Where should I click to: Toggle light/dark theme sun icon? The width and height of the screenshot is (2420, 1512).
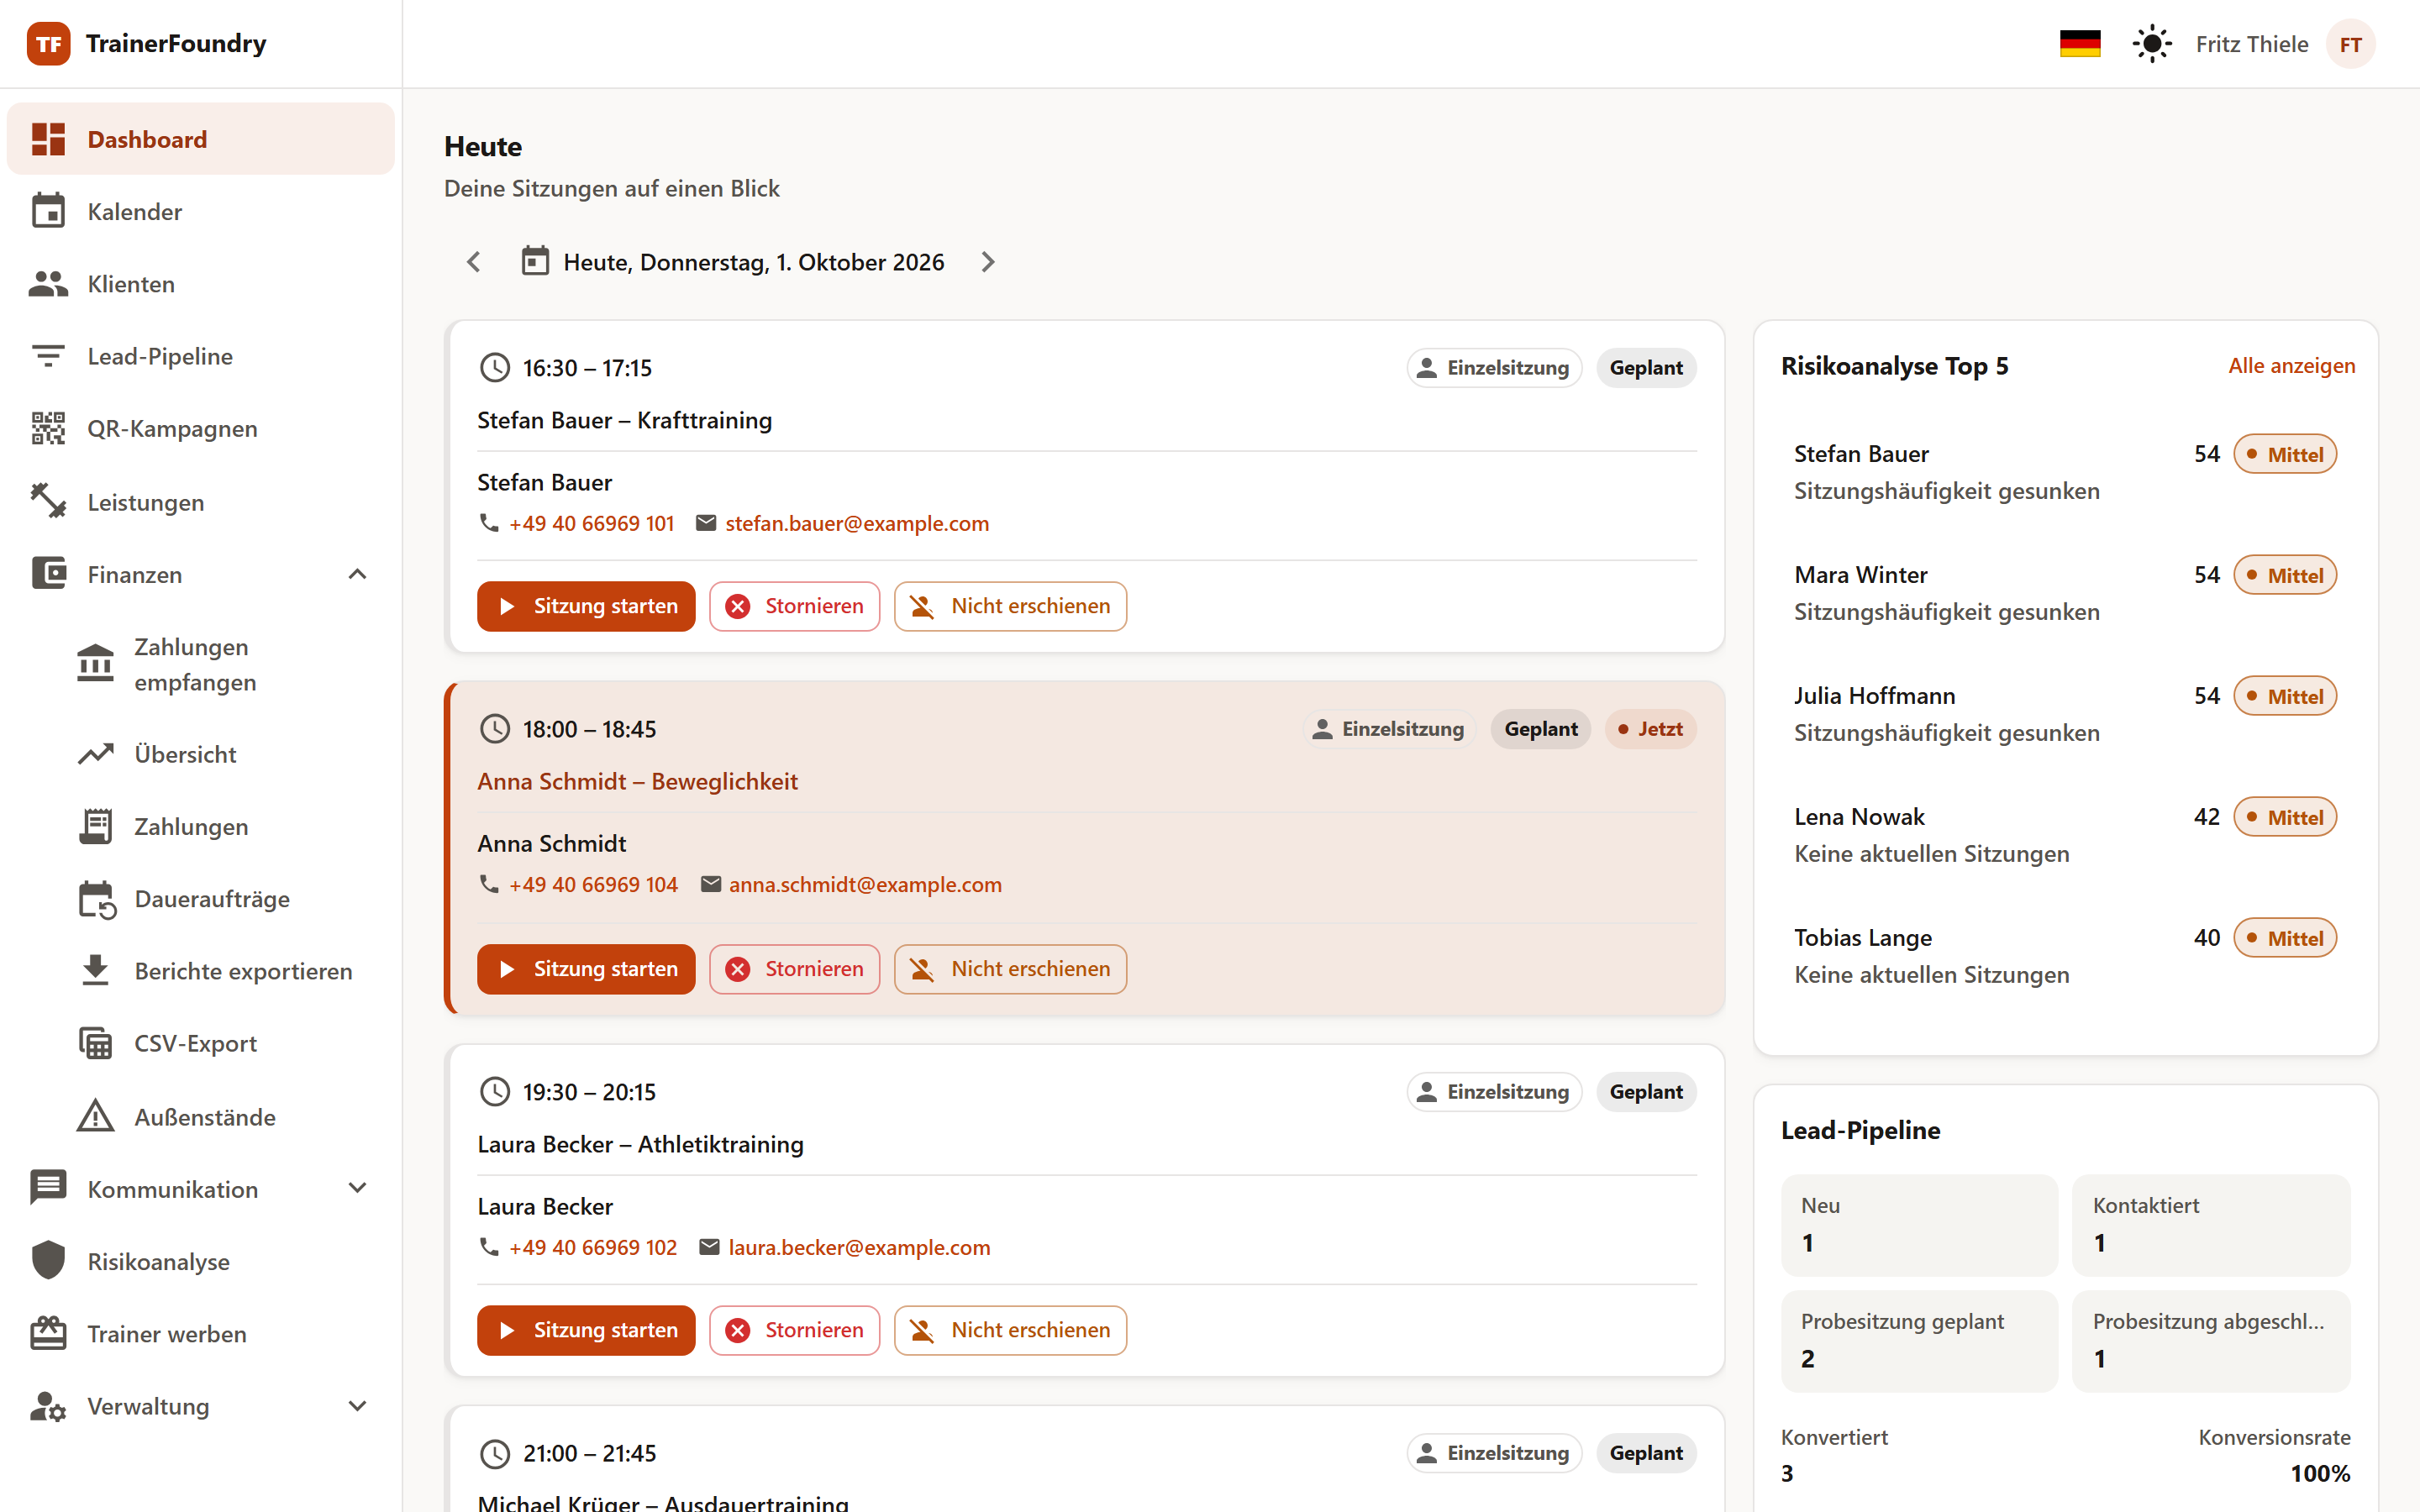click(x=2151, y=44)
